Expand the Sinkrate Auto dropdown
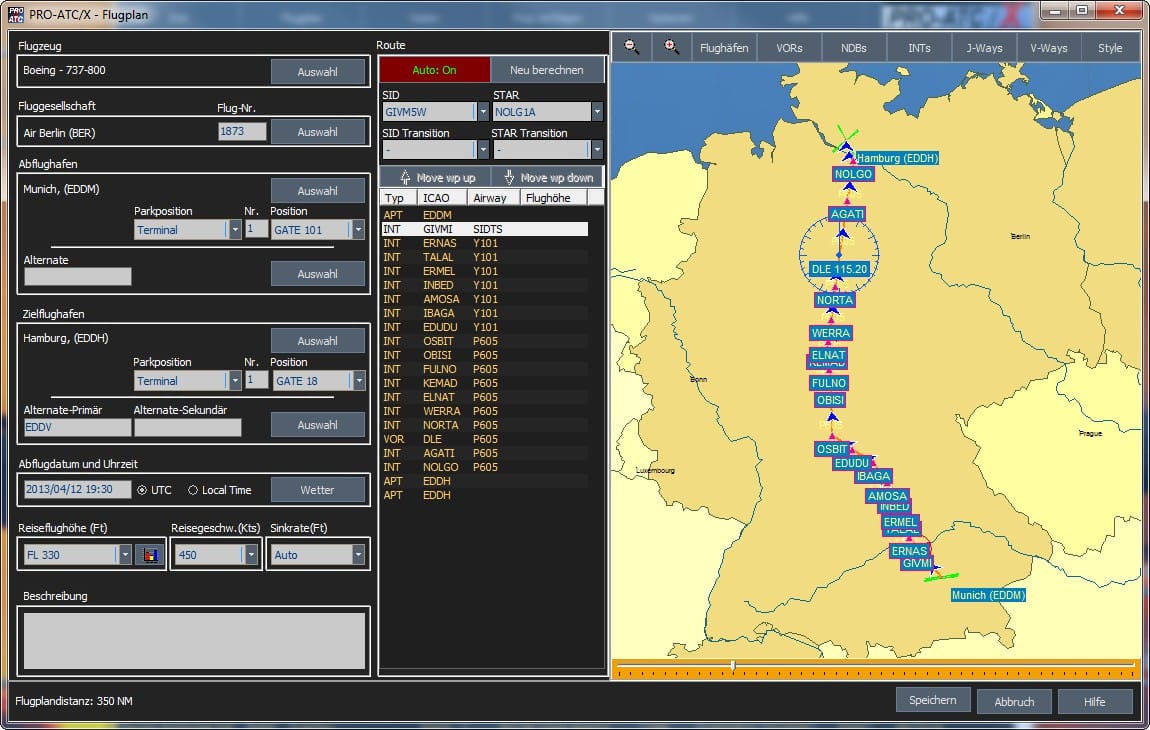1150x730 pixels. [x=358, y=555]
